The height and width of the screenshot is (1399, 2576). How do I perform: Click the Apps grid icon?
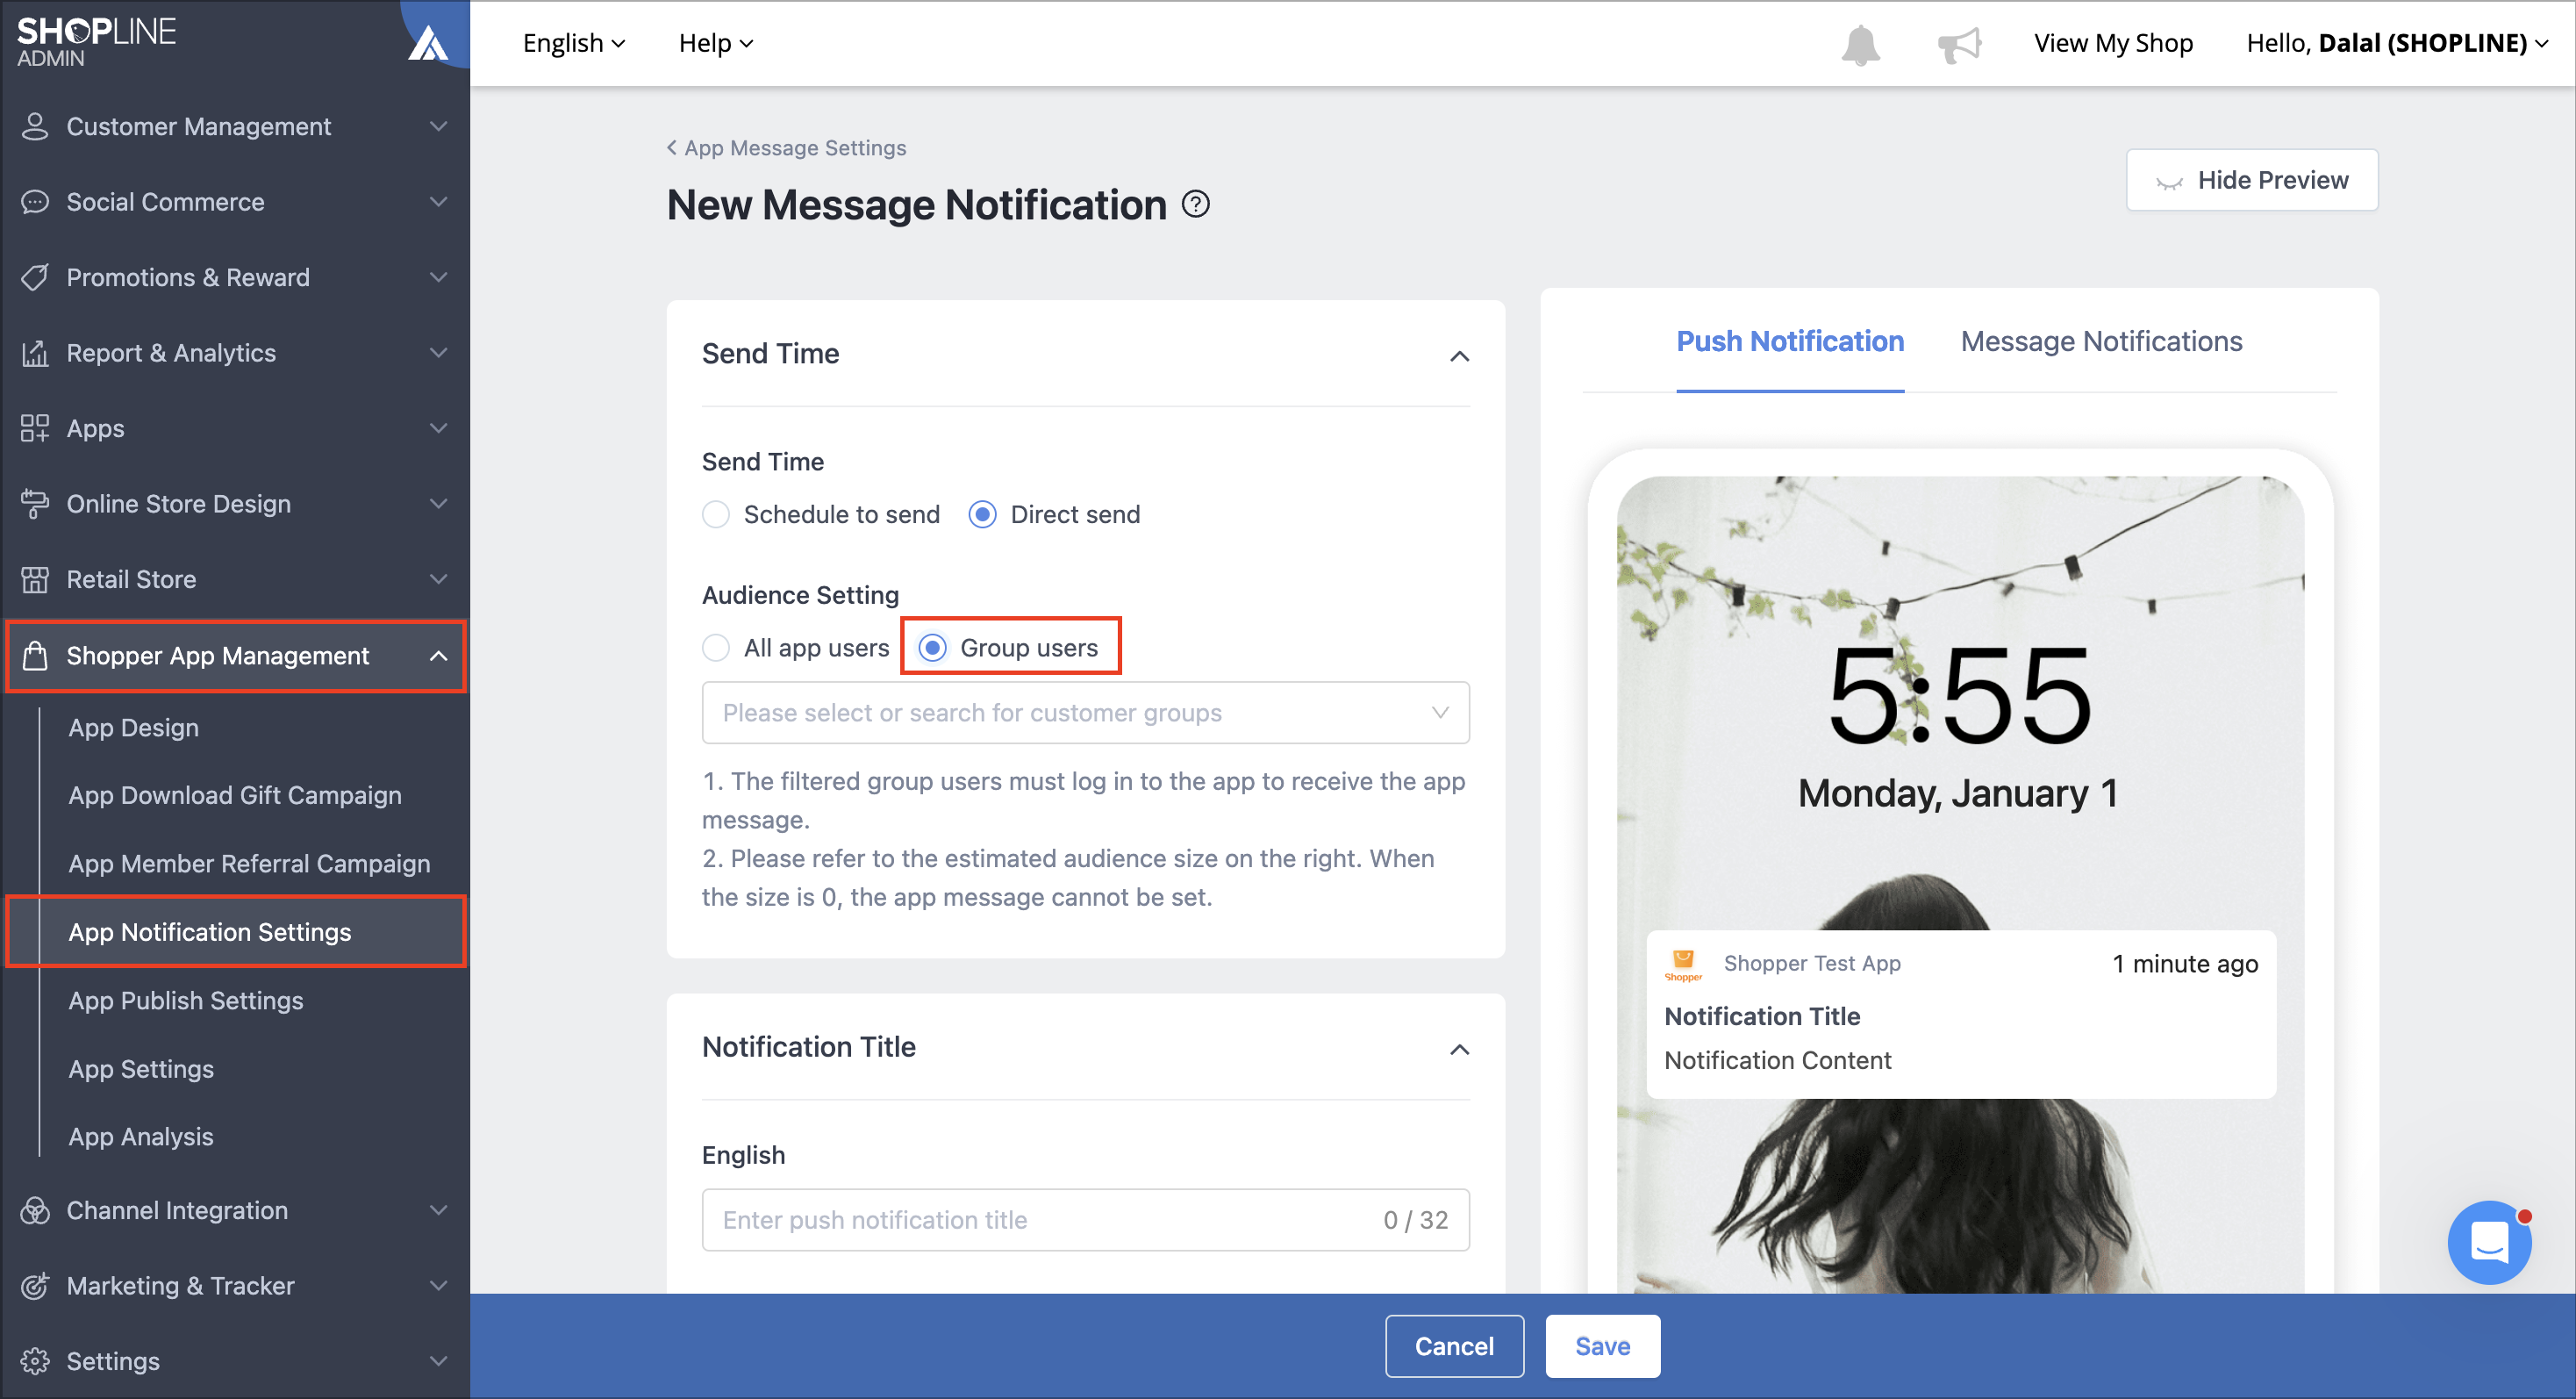click(x=35, y=428)
